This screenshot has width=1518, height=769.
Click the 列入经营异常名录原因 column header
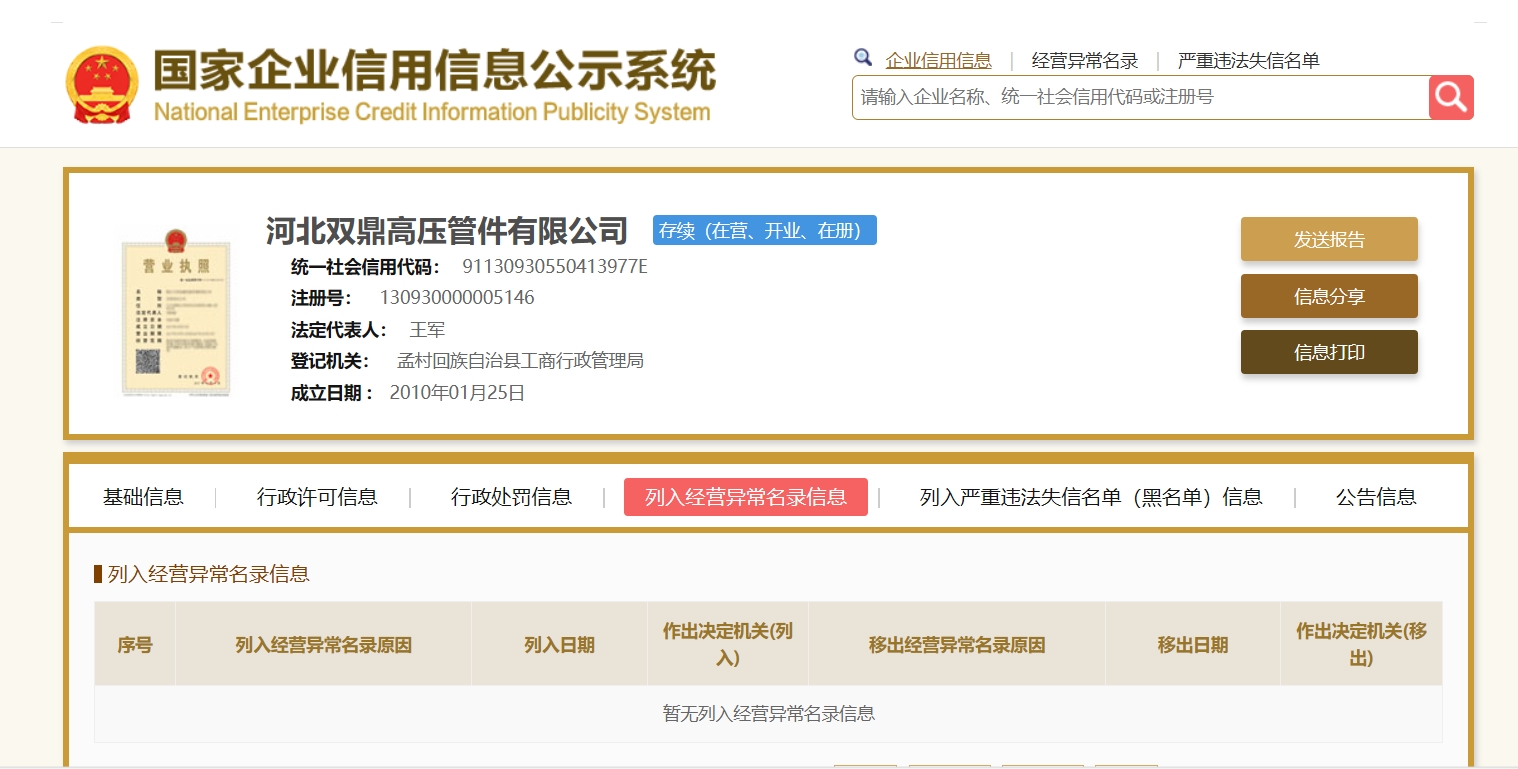pyautogui.click(x=323, y=645)
